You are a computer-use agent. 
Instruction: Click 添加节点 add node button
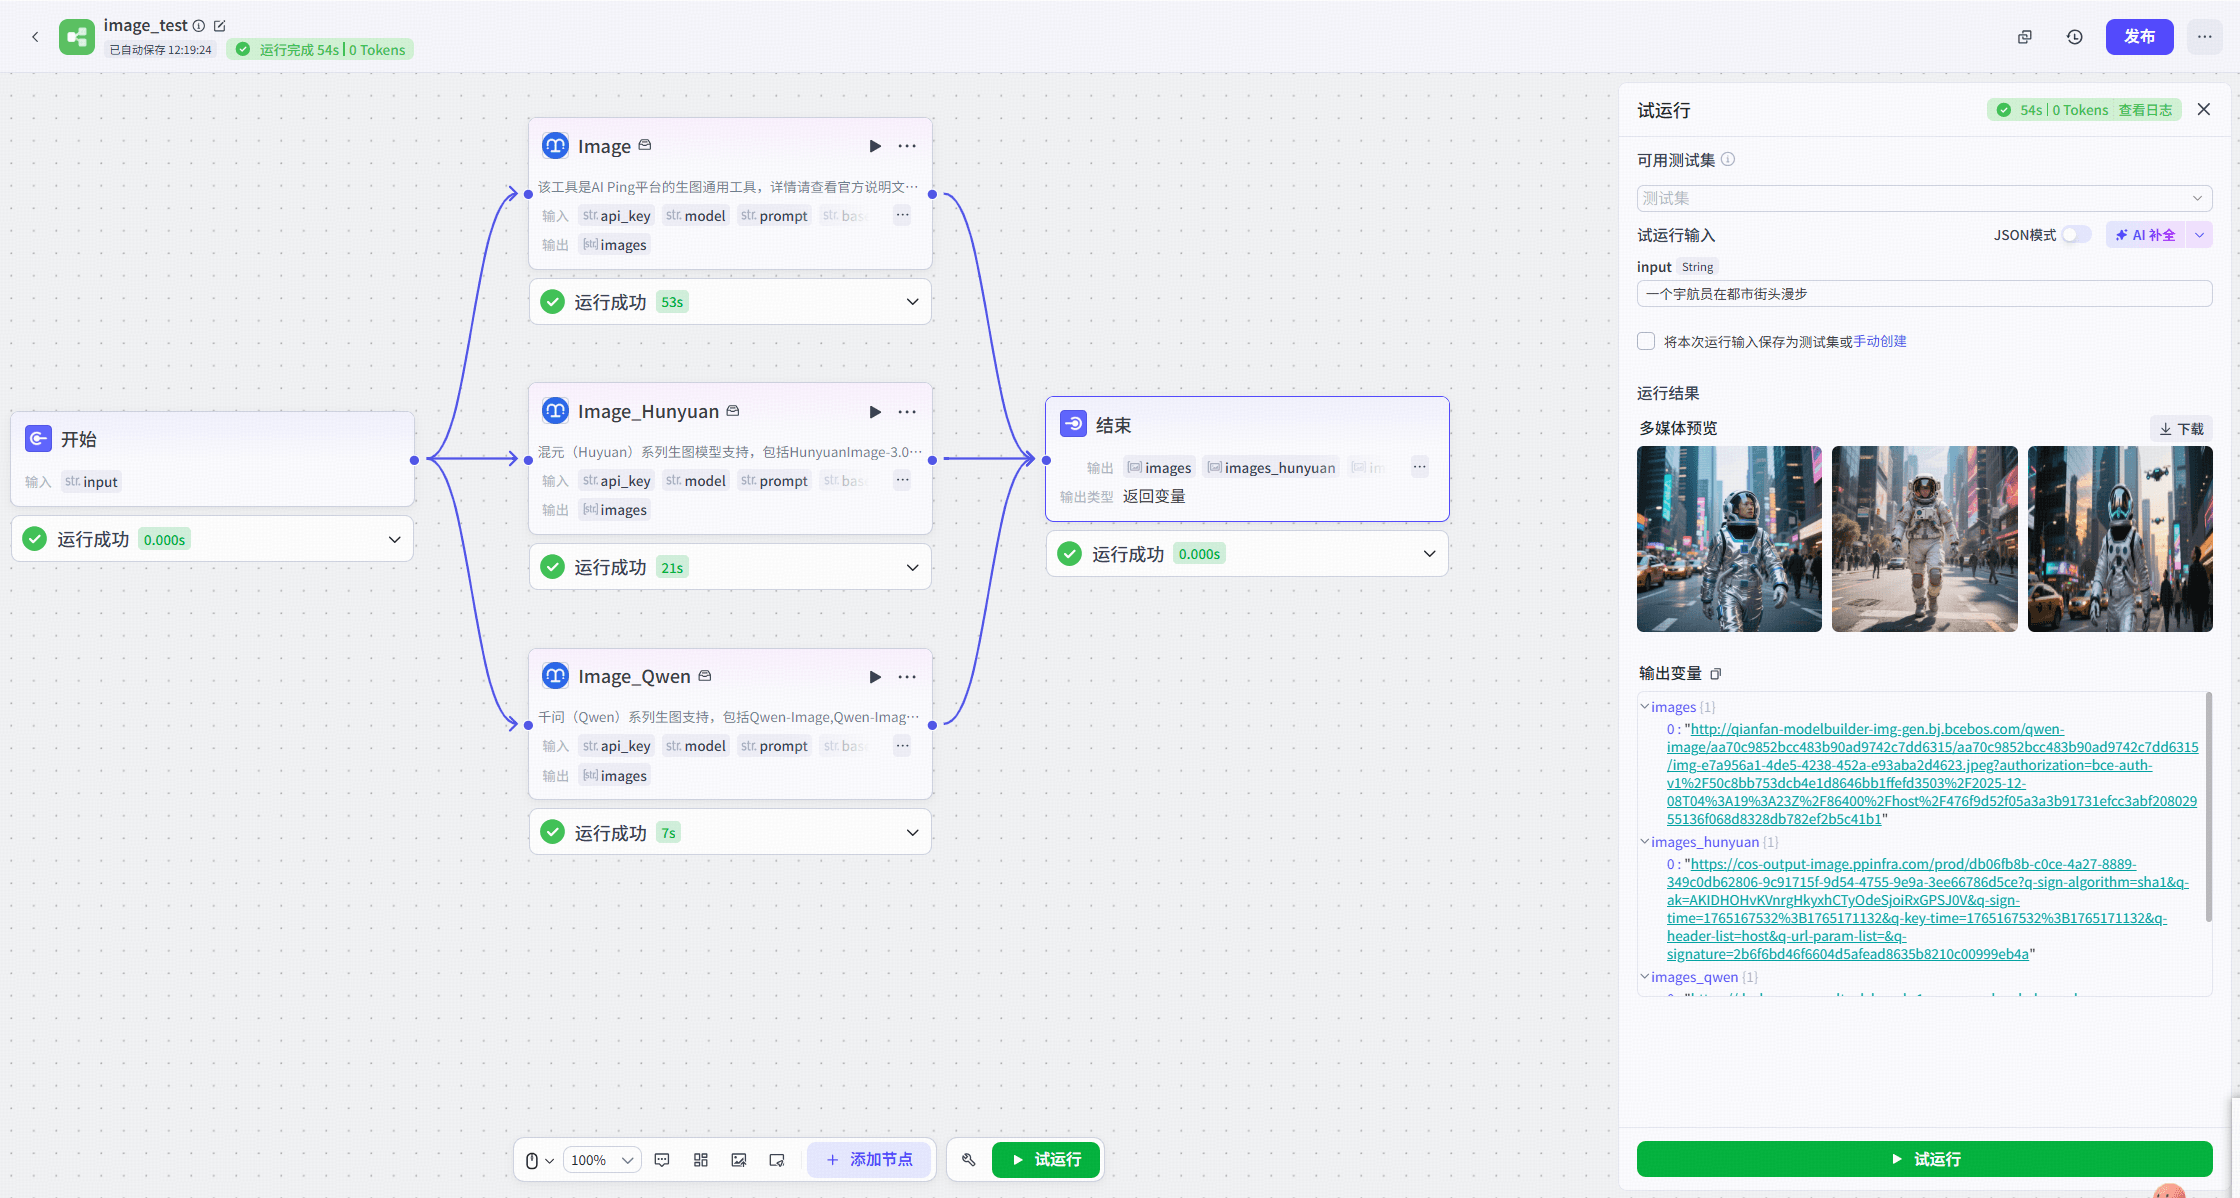coord(869,1160)
